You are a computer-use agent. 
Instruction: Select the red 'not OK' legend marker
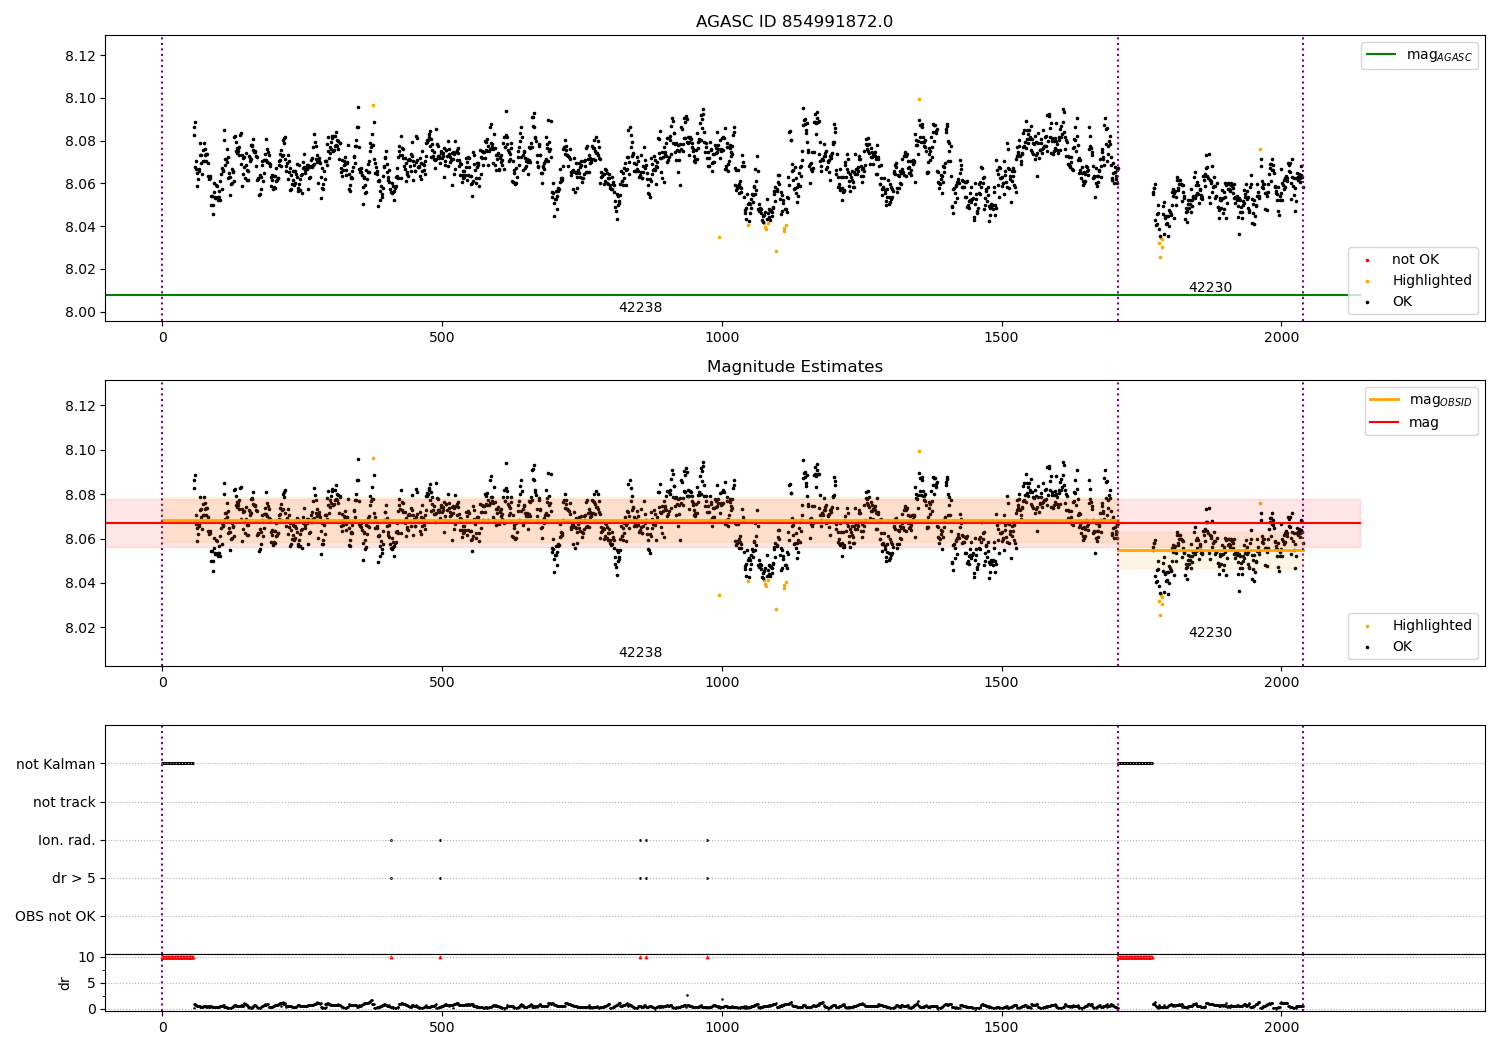(1367, 260)
